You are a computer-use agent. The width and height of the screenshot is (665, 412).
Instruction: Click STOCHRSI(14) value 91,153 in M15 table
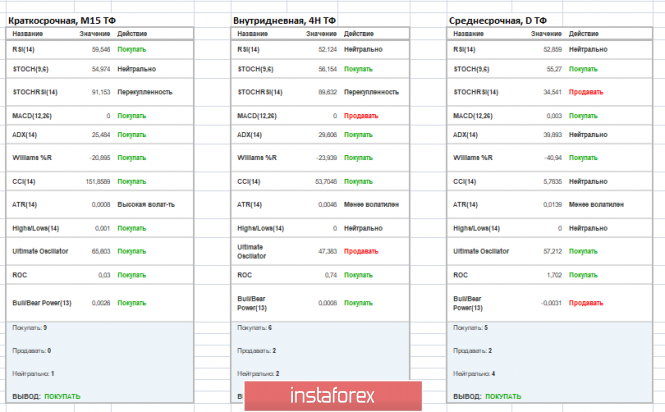[101, 92]
